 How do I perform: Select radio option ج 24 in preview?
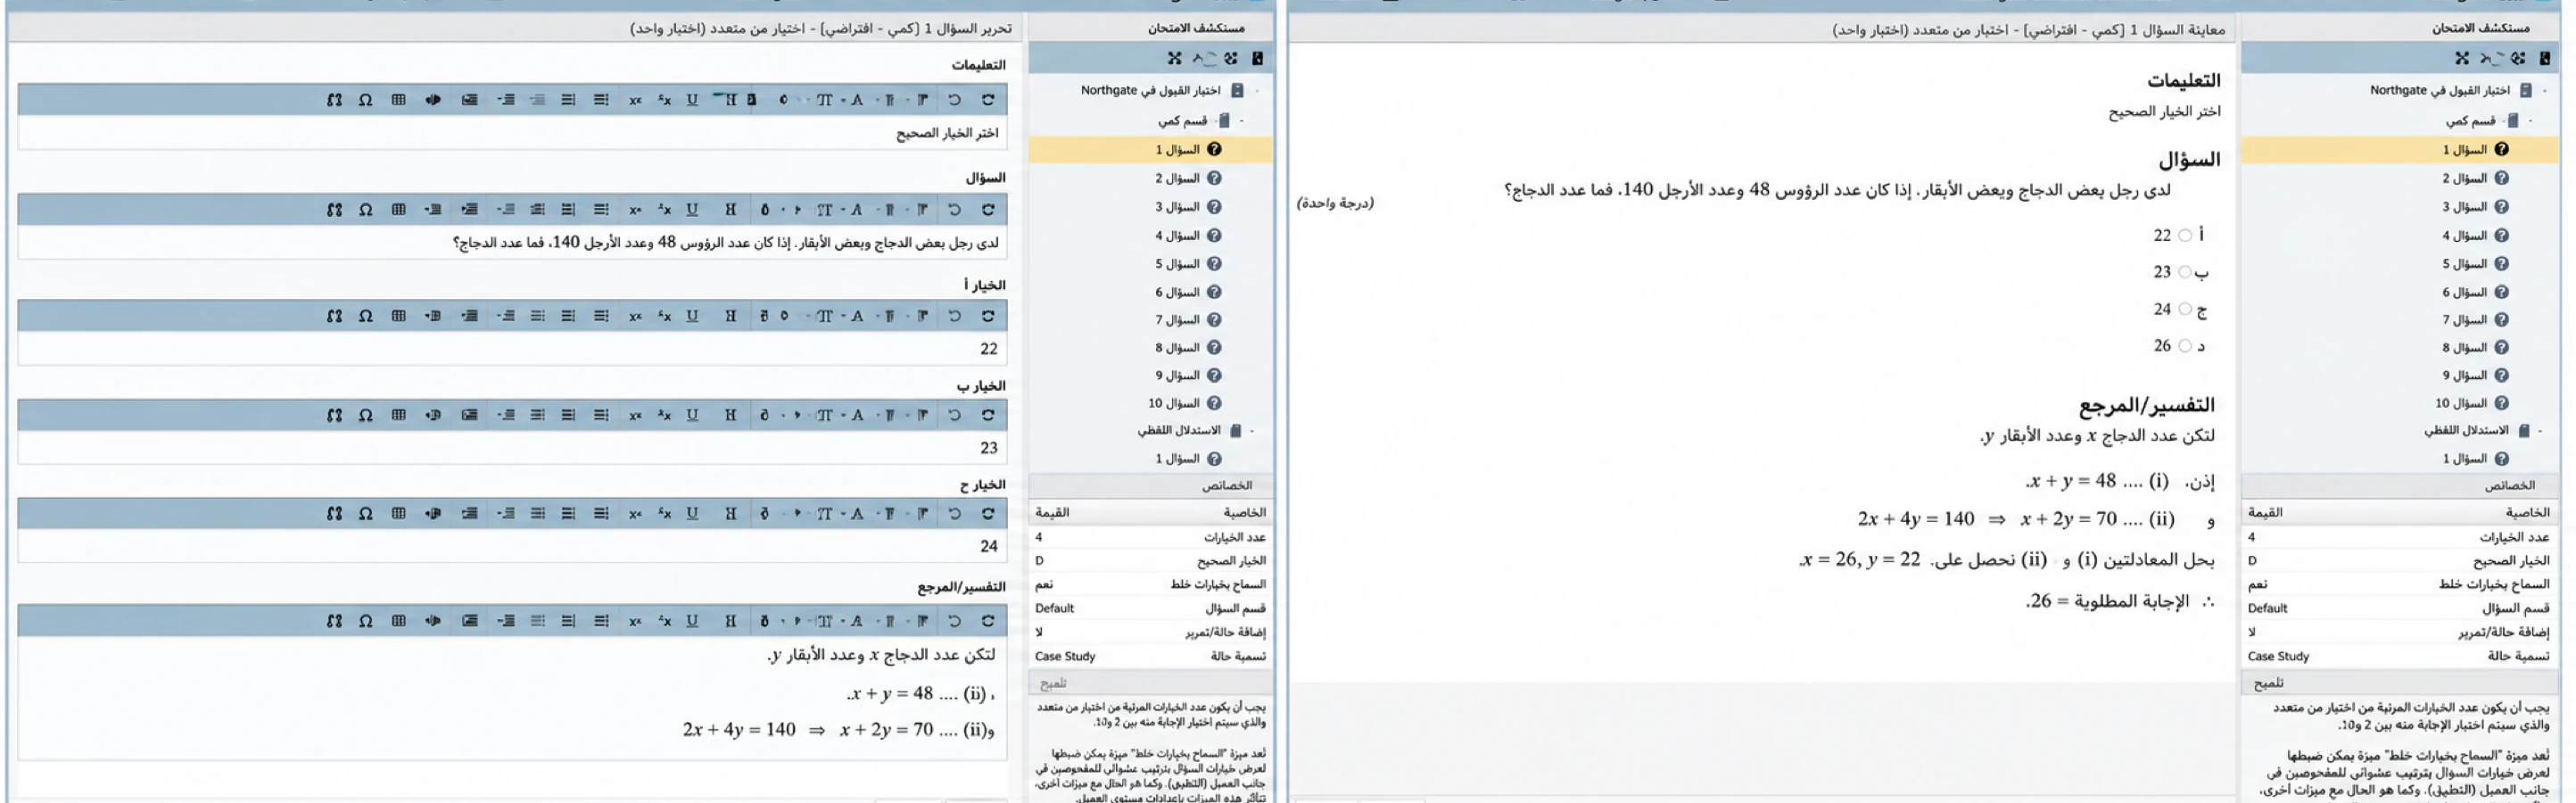(x=2185, y=309)
